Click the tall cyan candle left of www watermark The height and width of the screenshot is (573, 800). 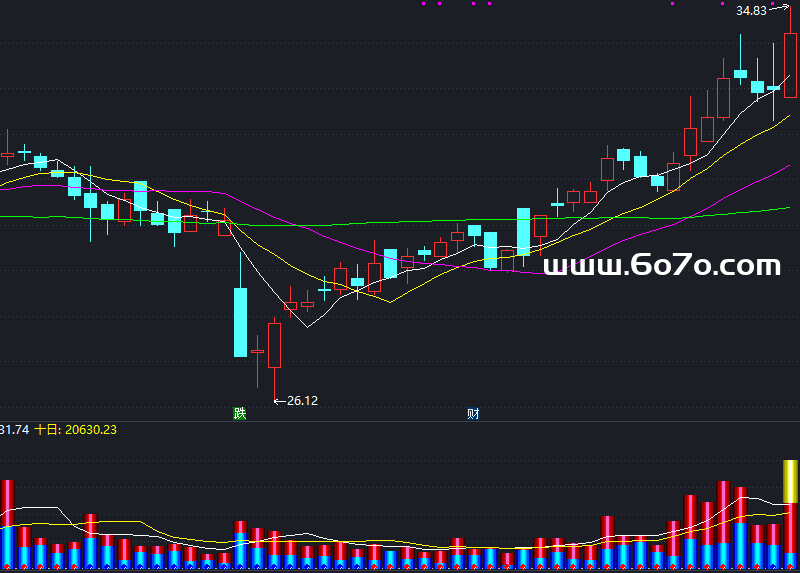(x=523, y=231)
